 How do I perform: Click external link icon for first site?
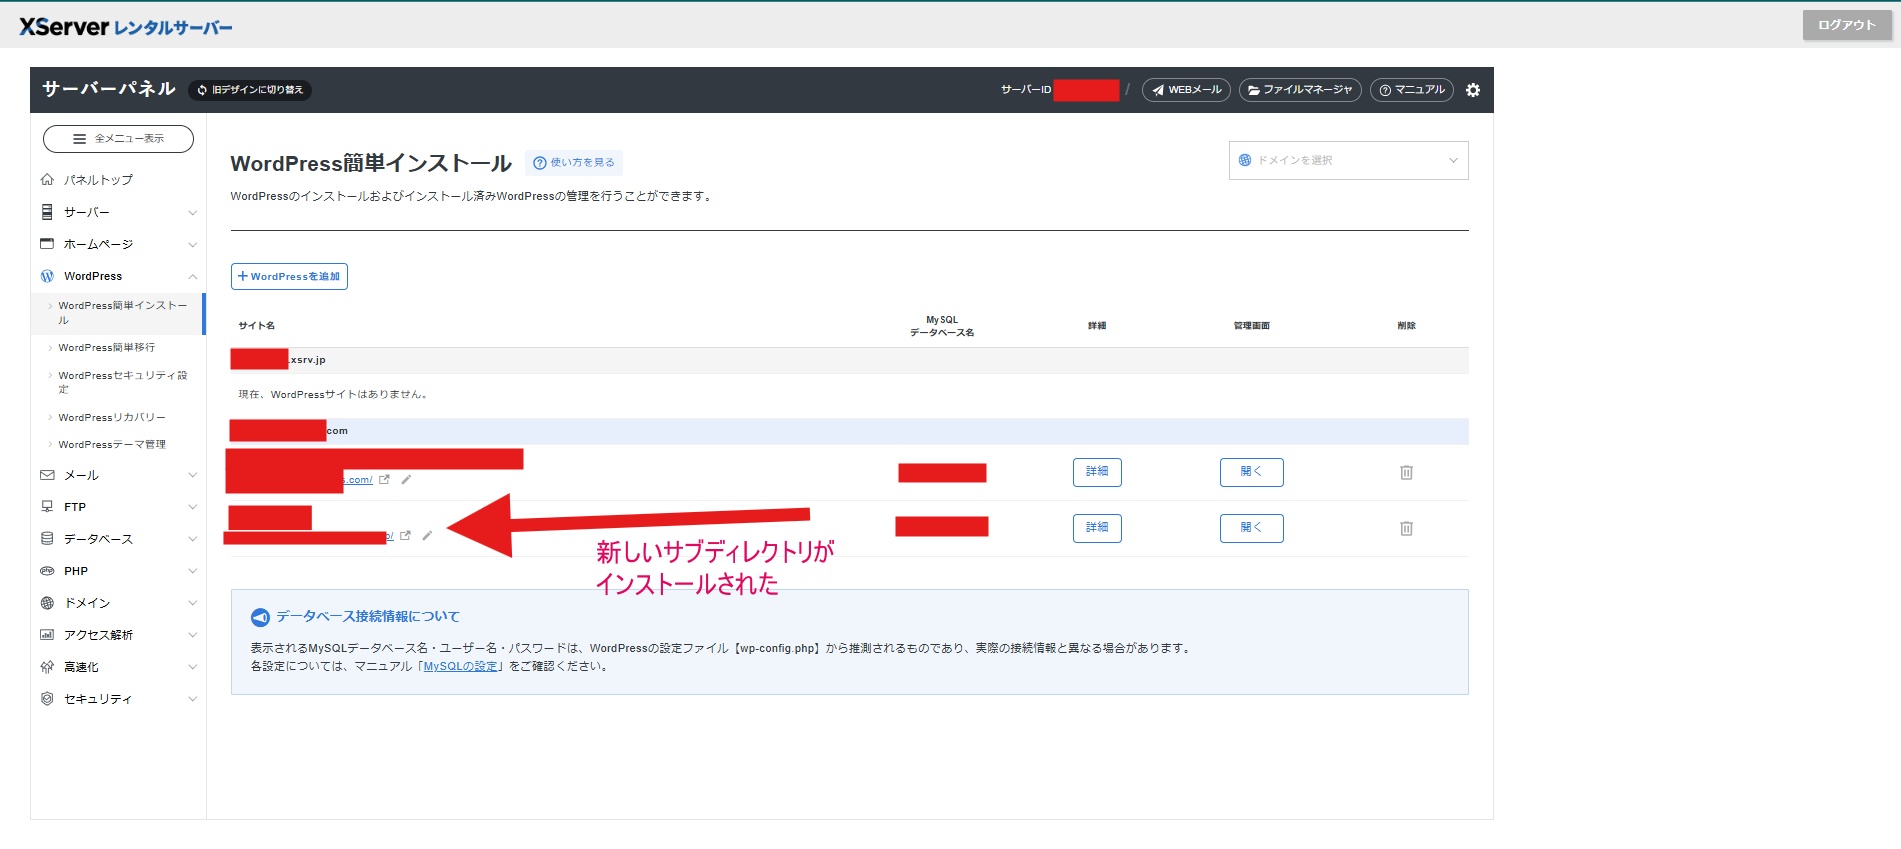tap(384, 480)
